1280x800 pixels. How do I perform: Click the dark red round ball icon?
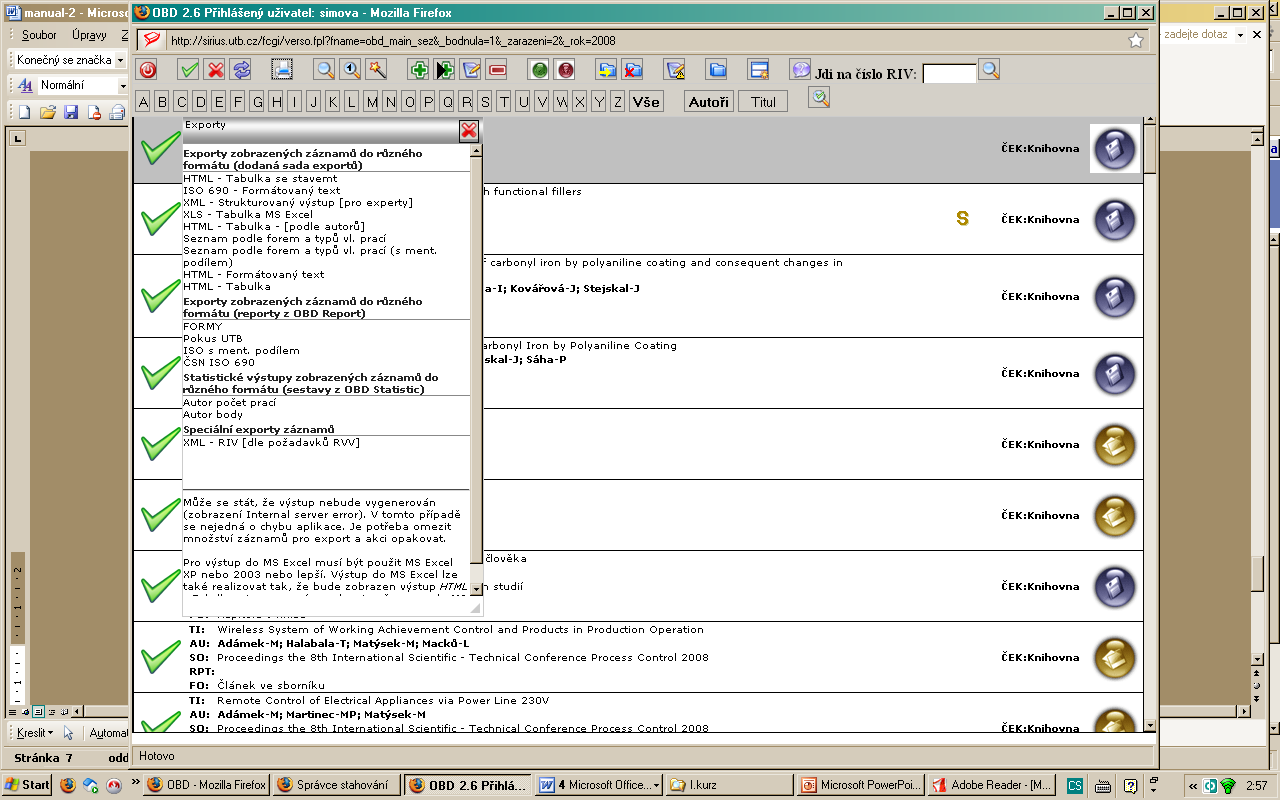[x=565, y=70]
